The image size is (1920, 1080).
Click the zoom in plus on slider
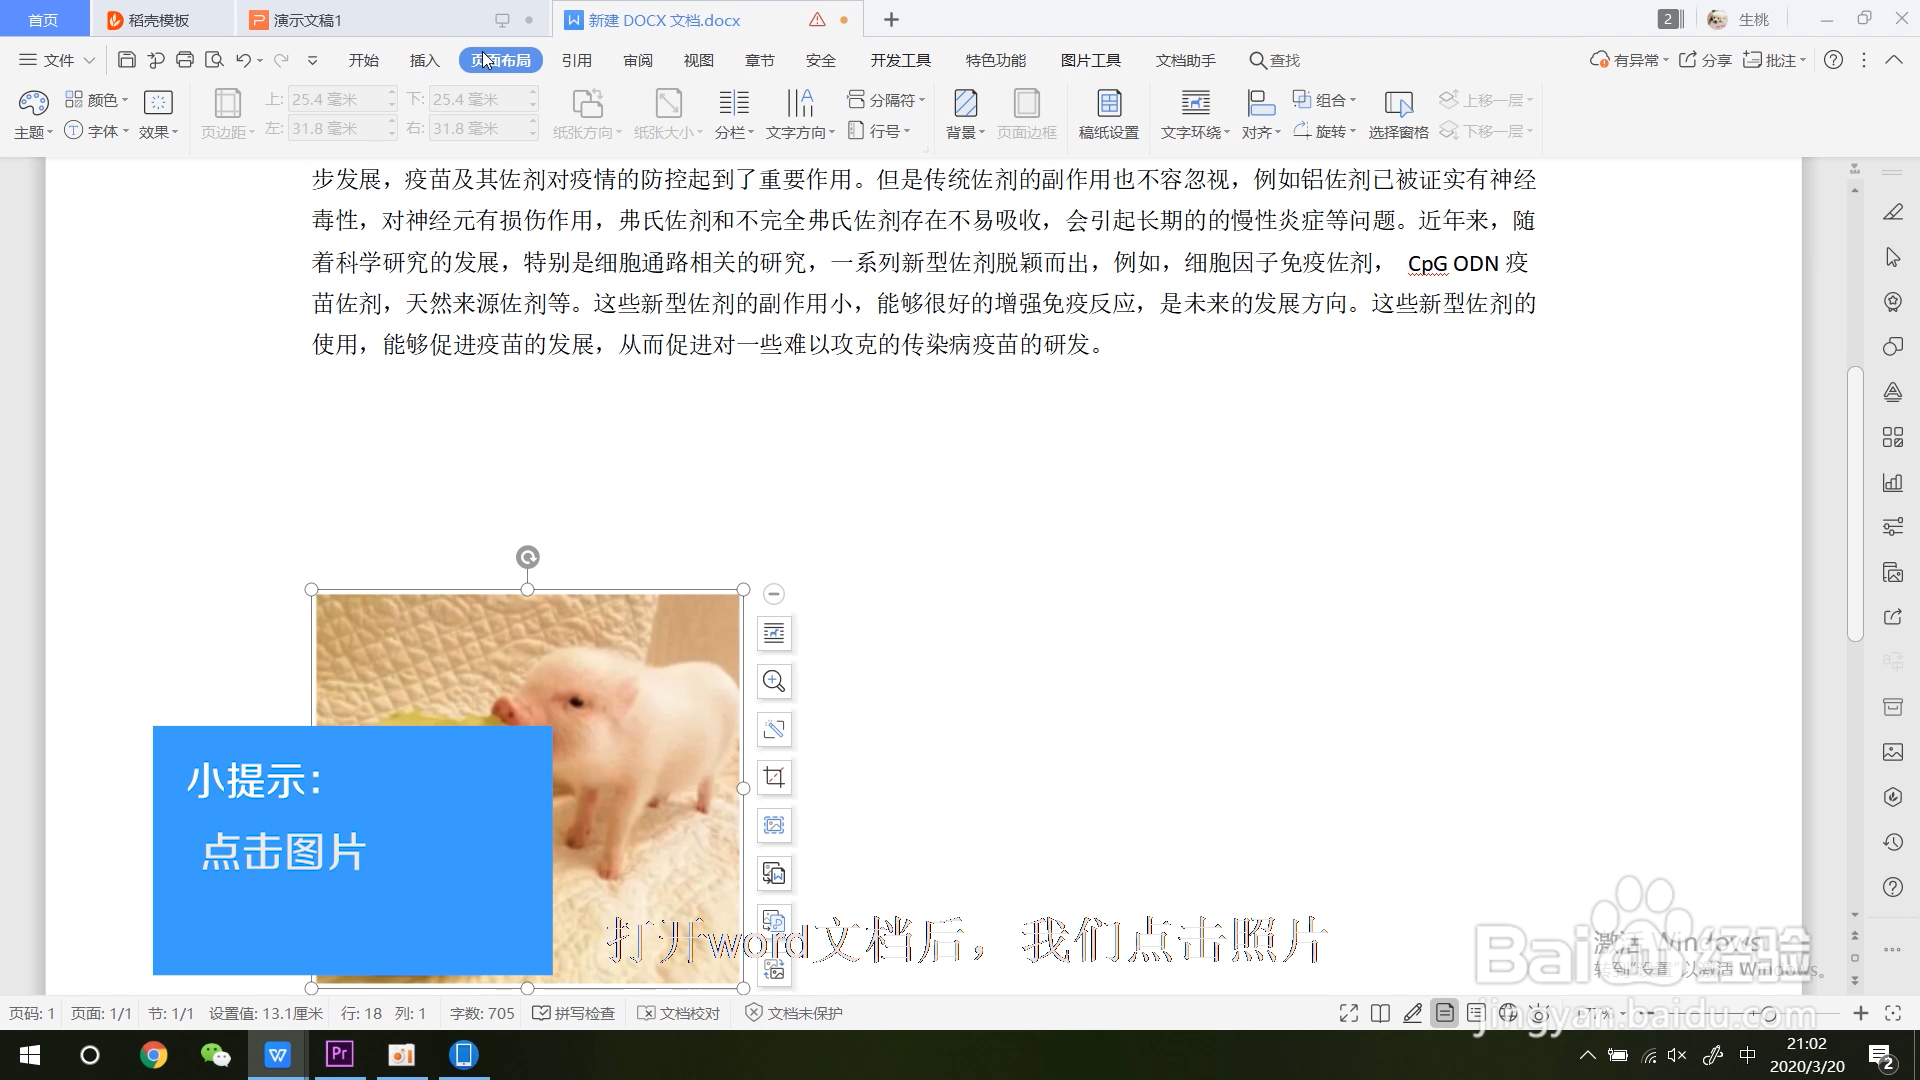[1860, 1013]
